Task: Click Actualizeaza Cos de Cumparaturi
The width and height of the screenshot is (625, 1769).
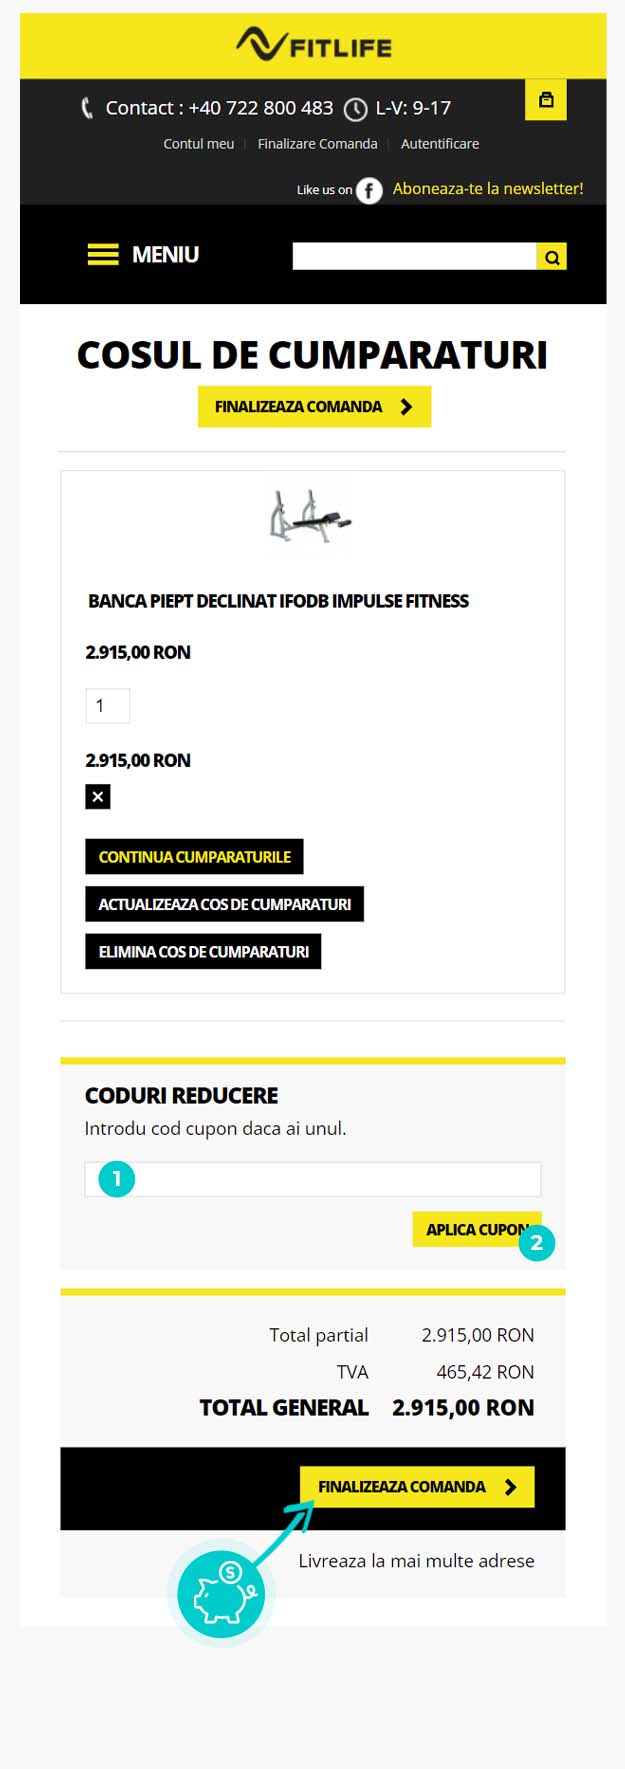Action: (x=224, y=904)
